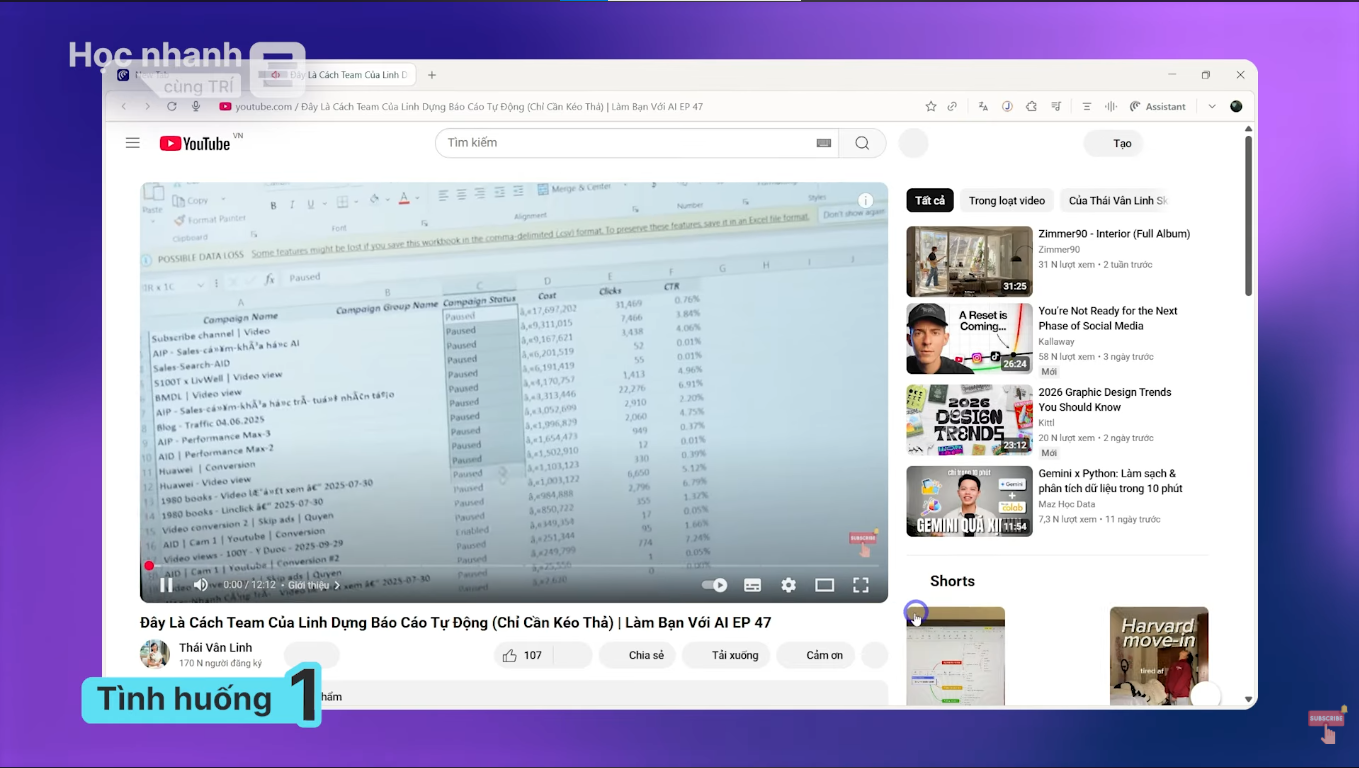Toggle subtitles/closed captions on video

tap(752, 585)
